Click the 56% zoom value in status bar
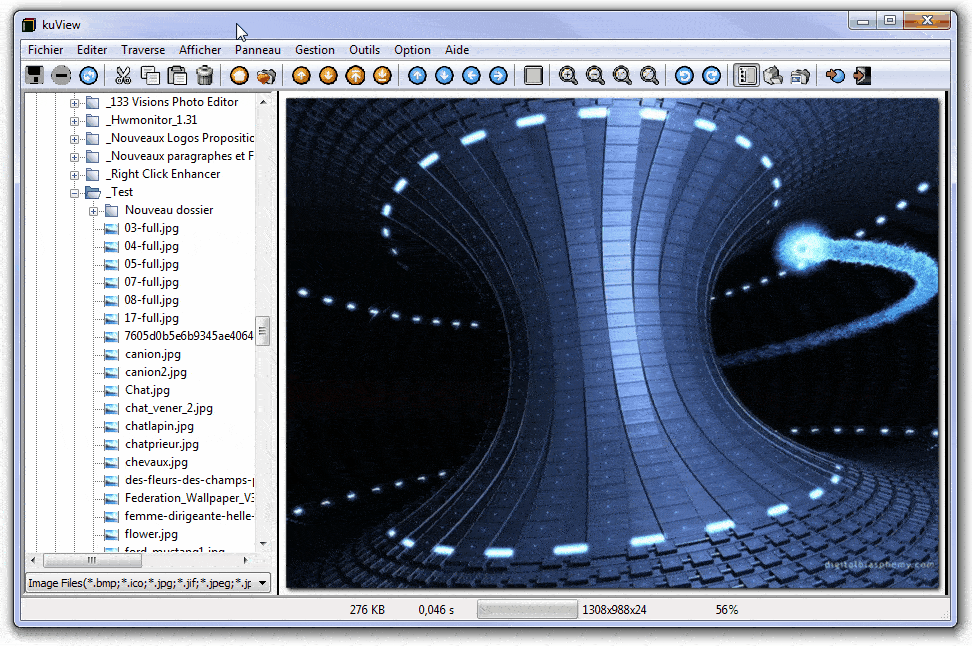Image resolution: width=972 pixels, height=646 pixels. tap(727, 610)
